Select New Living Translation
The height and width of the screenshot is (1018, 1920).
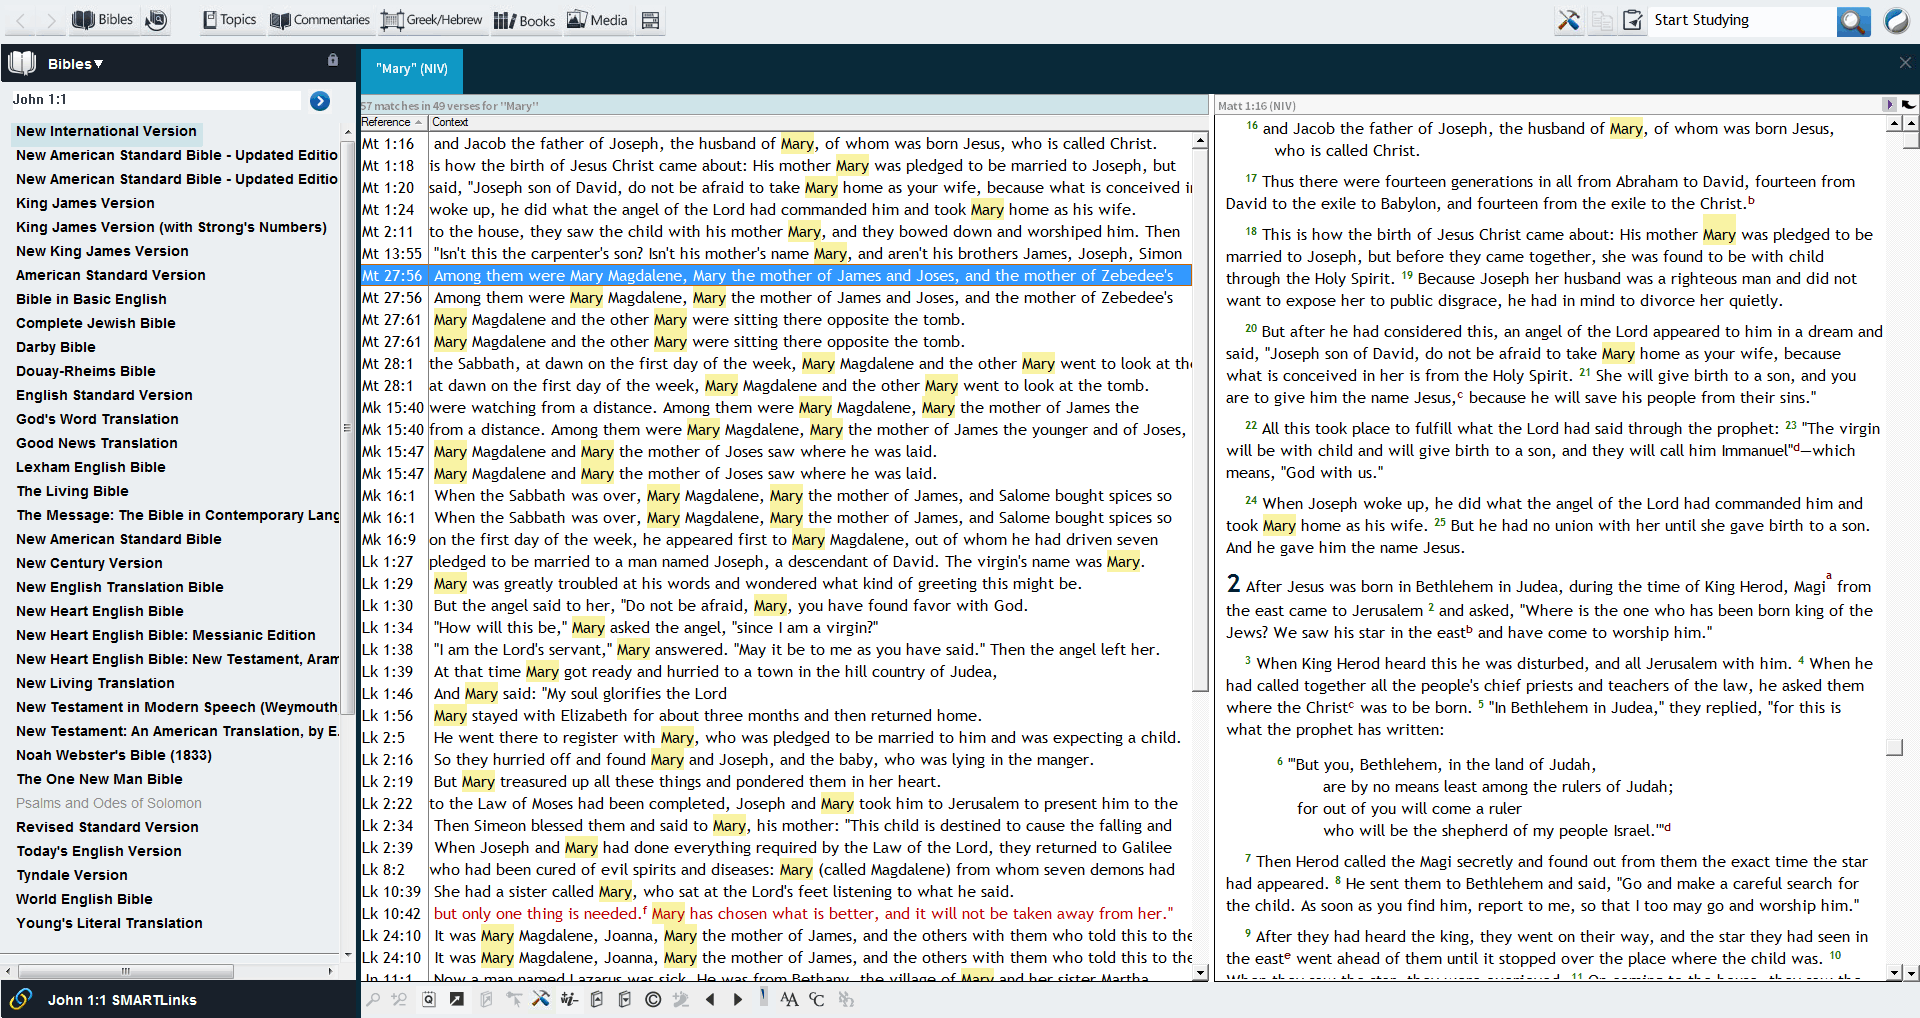pyautogui.click(x=95, y=683)
